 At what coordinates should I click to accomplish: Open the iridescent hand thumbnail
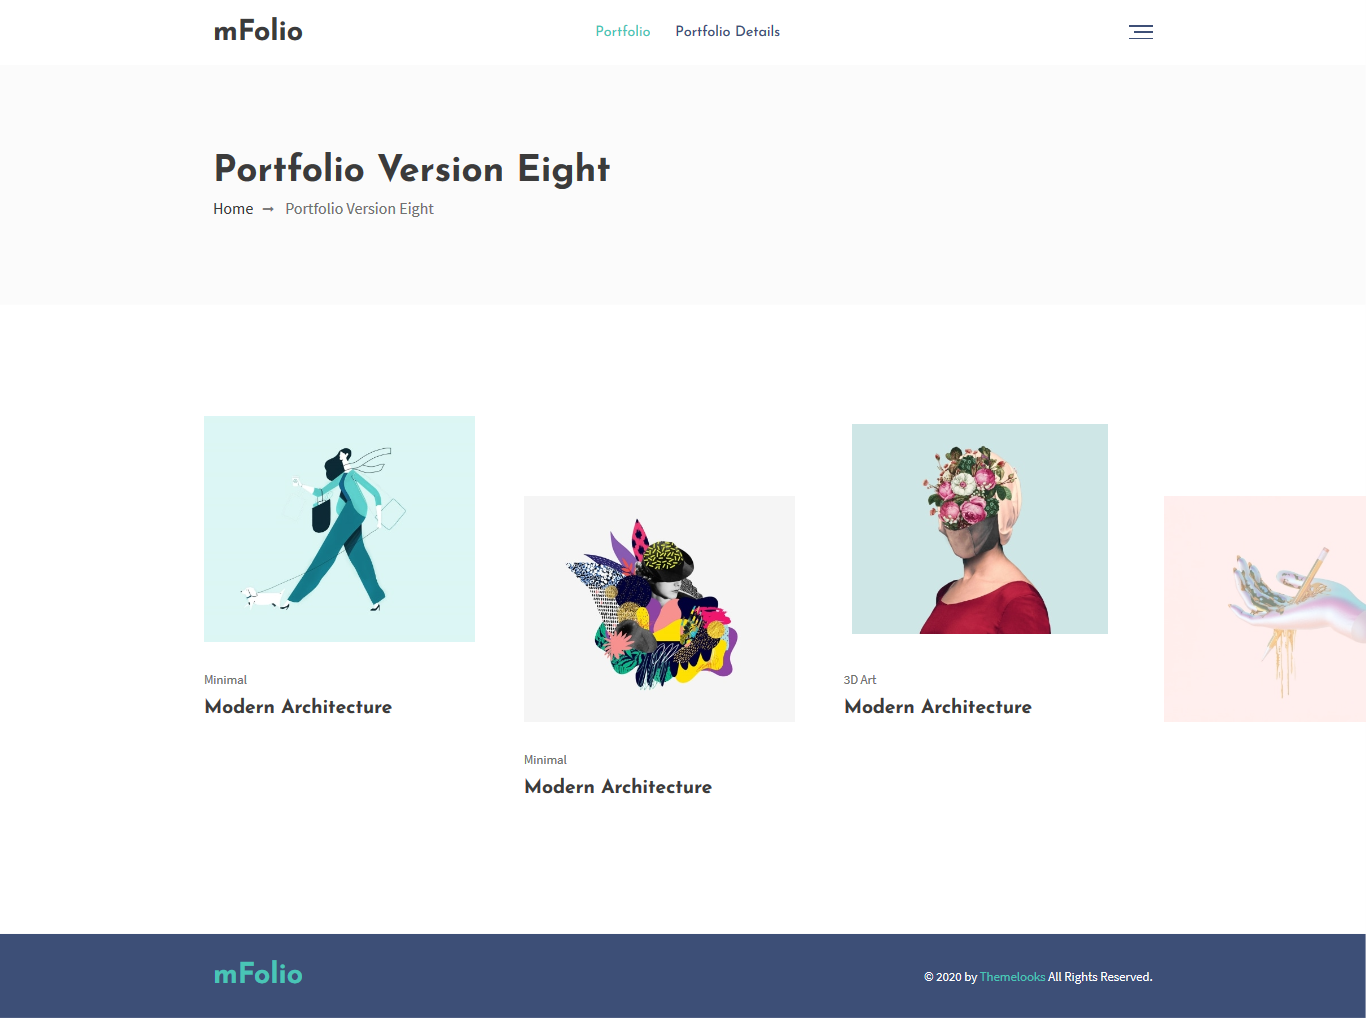click(x=1265, y=609)
